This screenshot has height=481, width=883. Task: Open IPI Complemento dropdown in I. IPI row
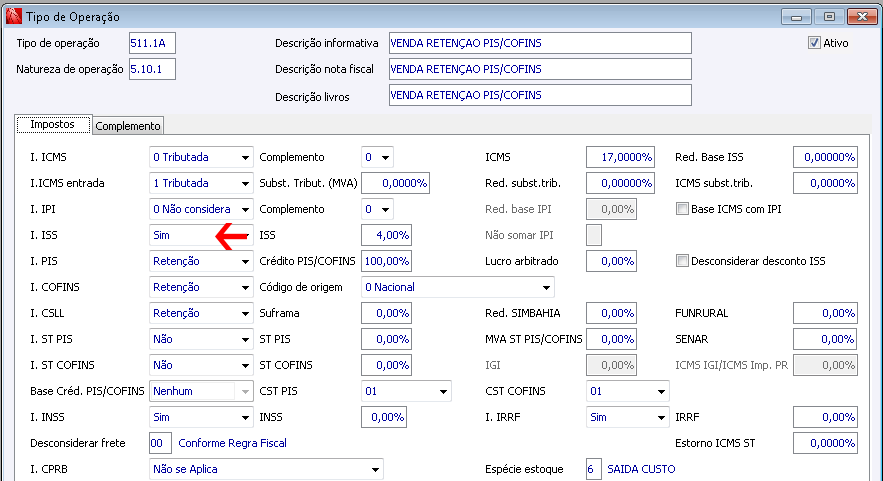point(377,209)
